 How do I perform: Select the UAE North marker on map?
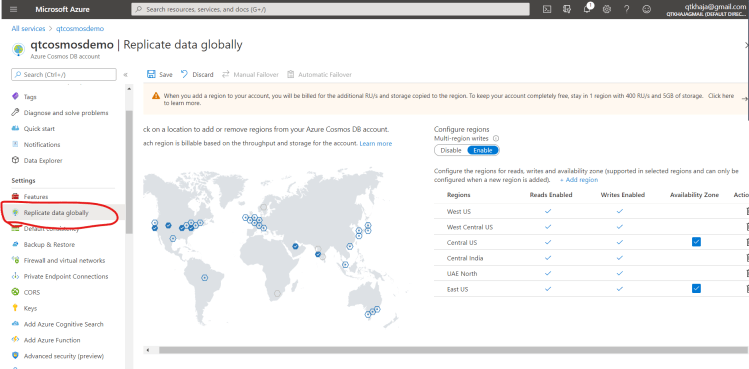point(295,246)
